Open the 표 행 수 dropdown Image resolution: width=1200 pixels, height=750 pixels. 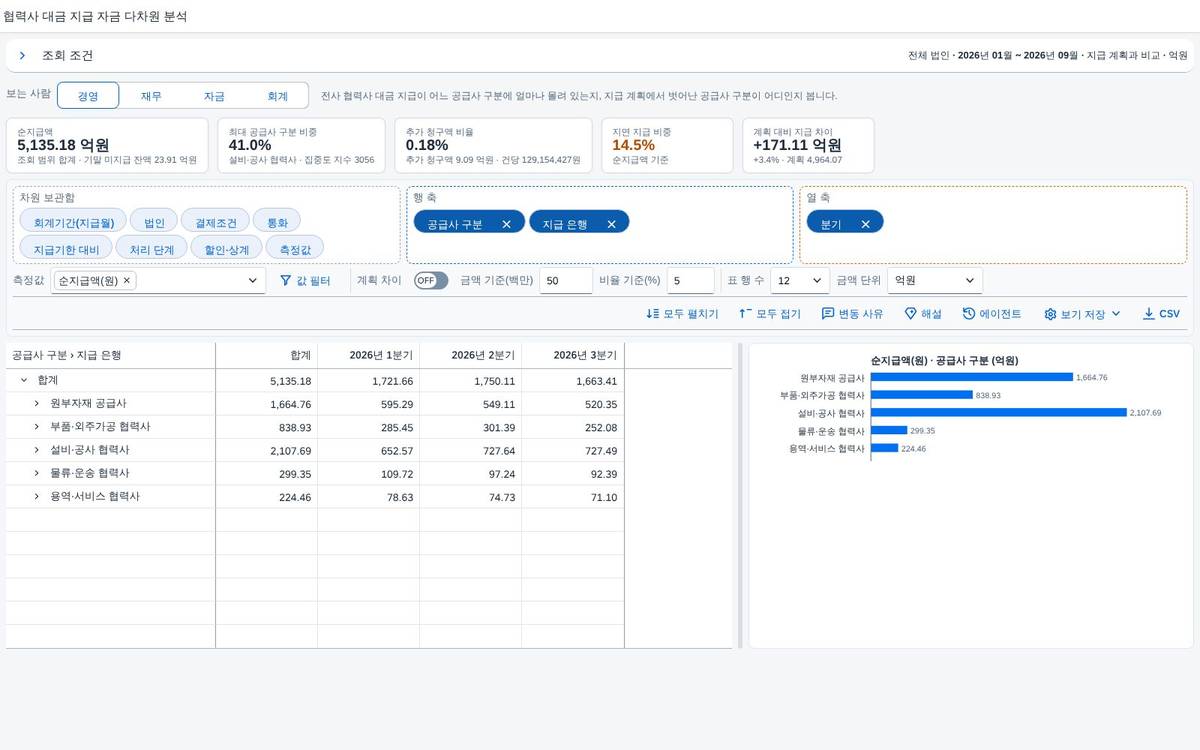(x=800, y=281)
